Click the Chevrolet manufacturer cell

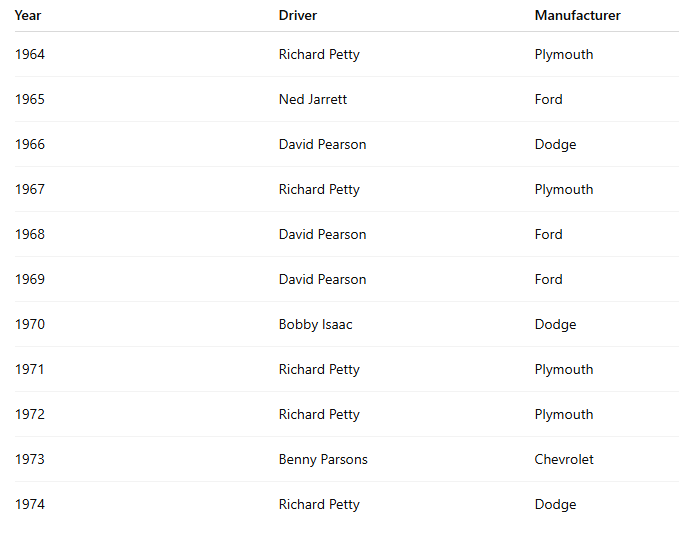[x=564, y=460]
